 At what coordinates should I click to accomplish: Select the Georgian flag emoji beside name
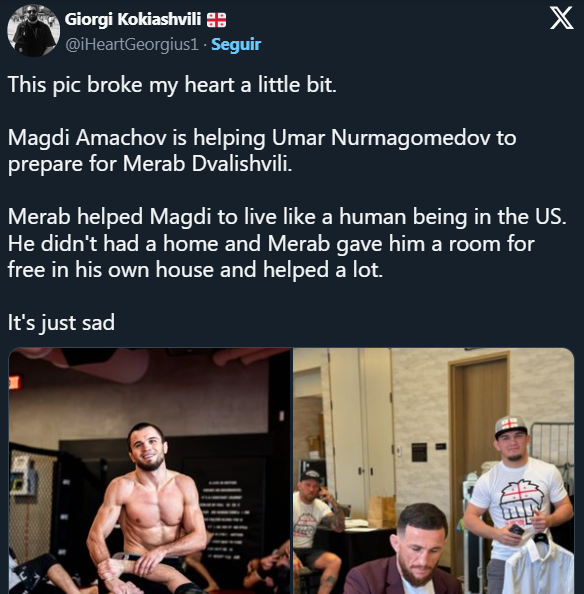click(216, 20)
